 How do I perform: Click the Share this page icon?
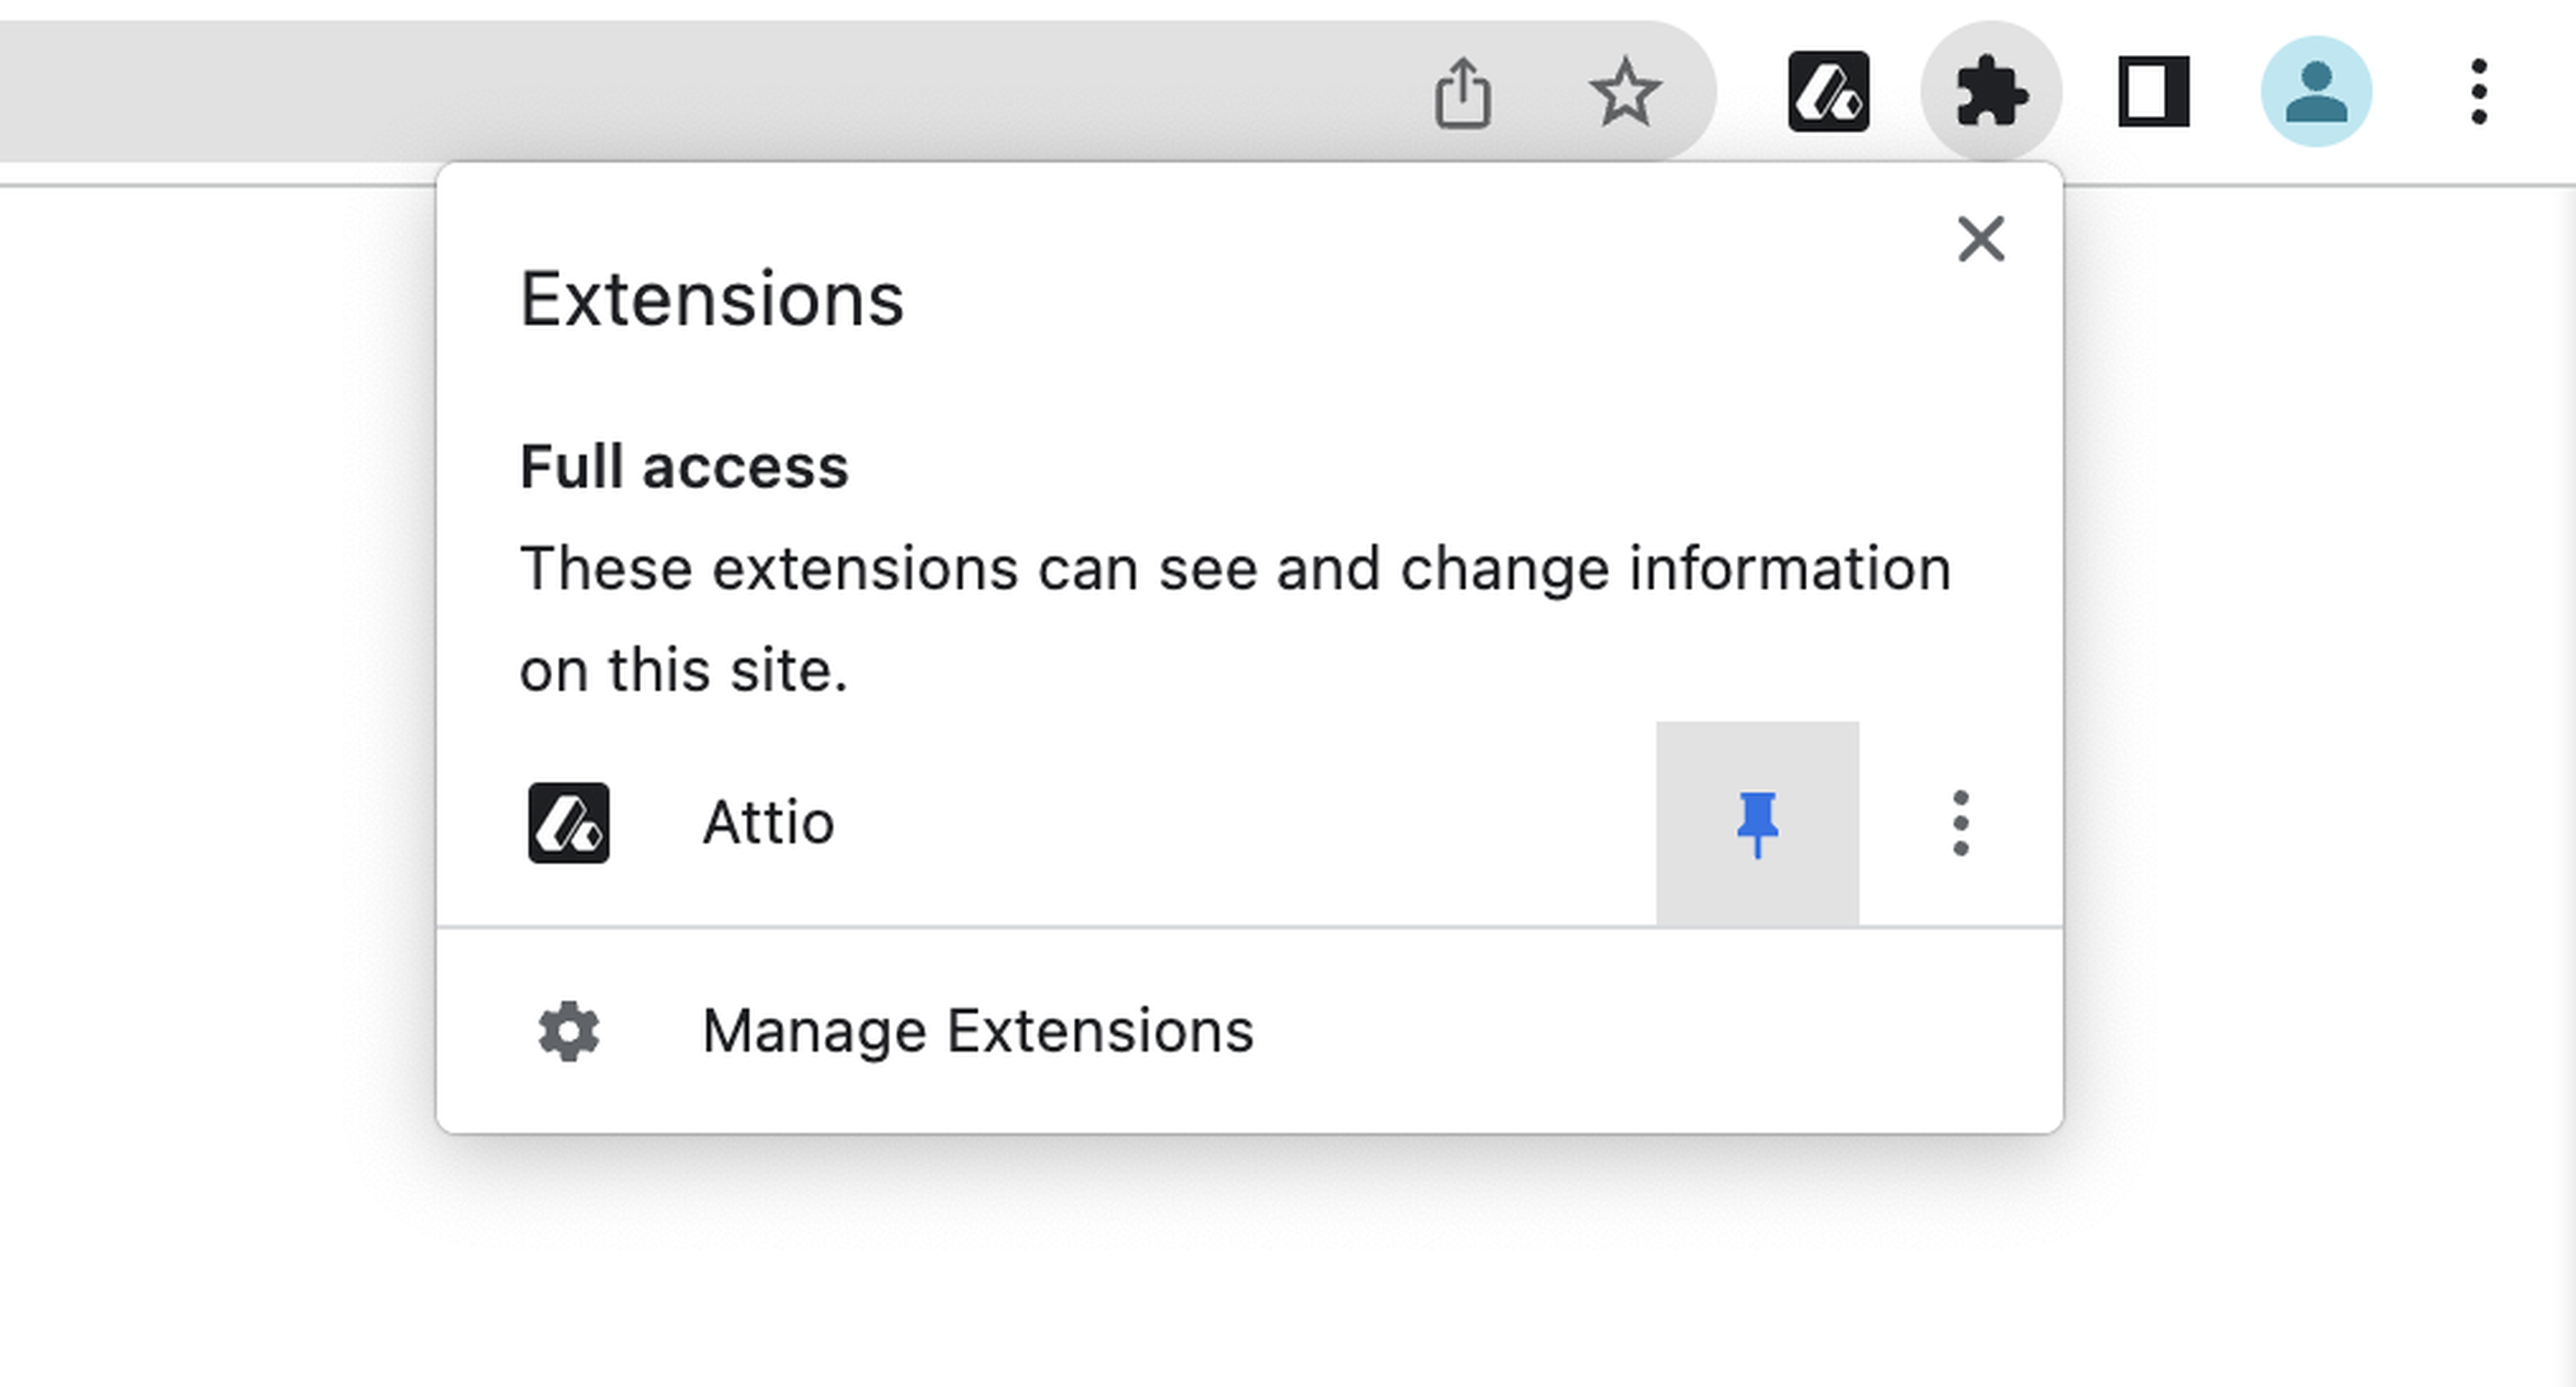1463,93
